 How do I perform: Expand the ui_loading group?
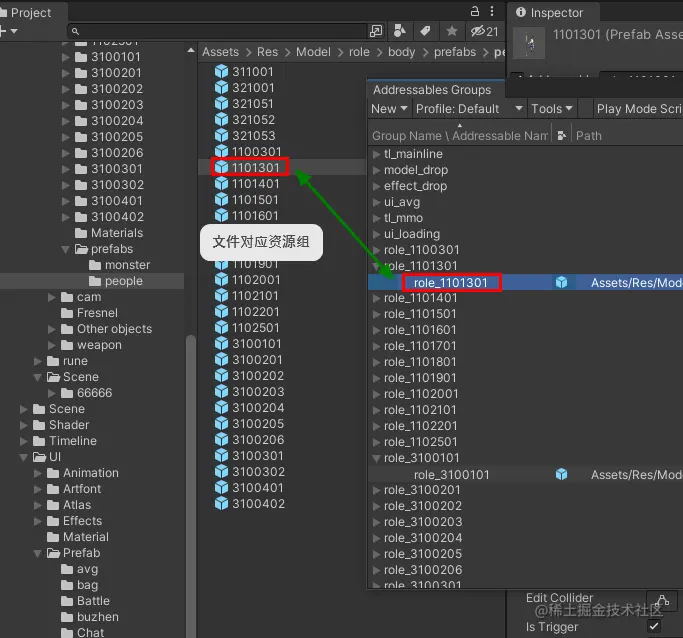point(376,234)
